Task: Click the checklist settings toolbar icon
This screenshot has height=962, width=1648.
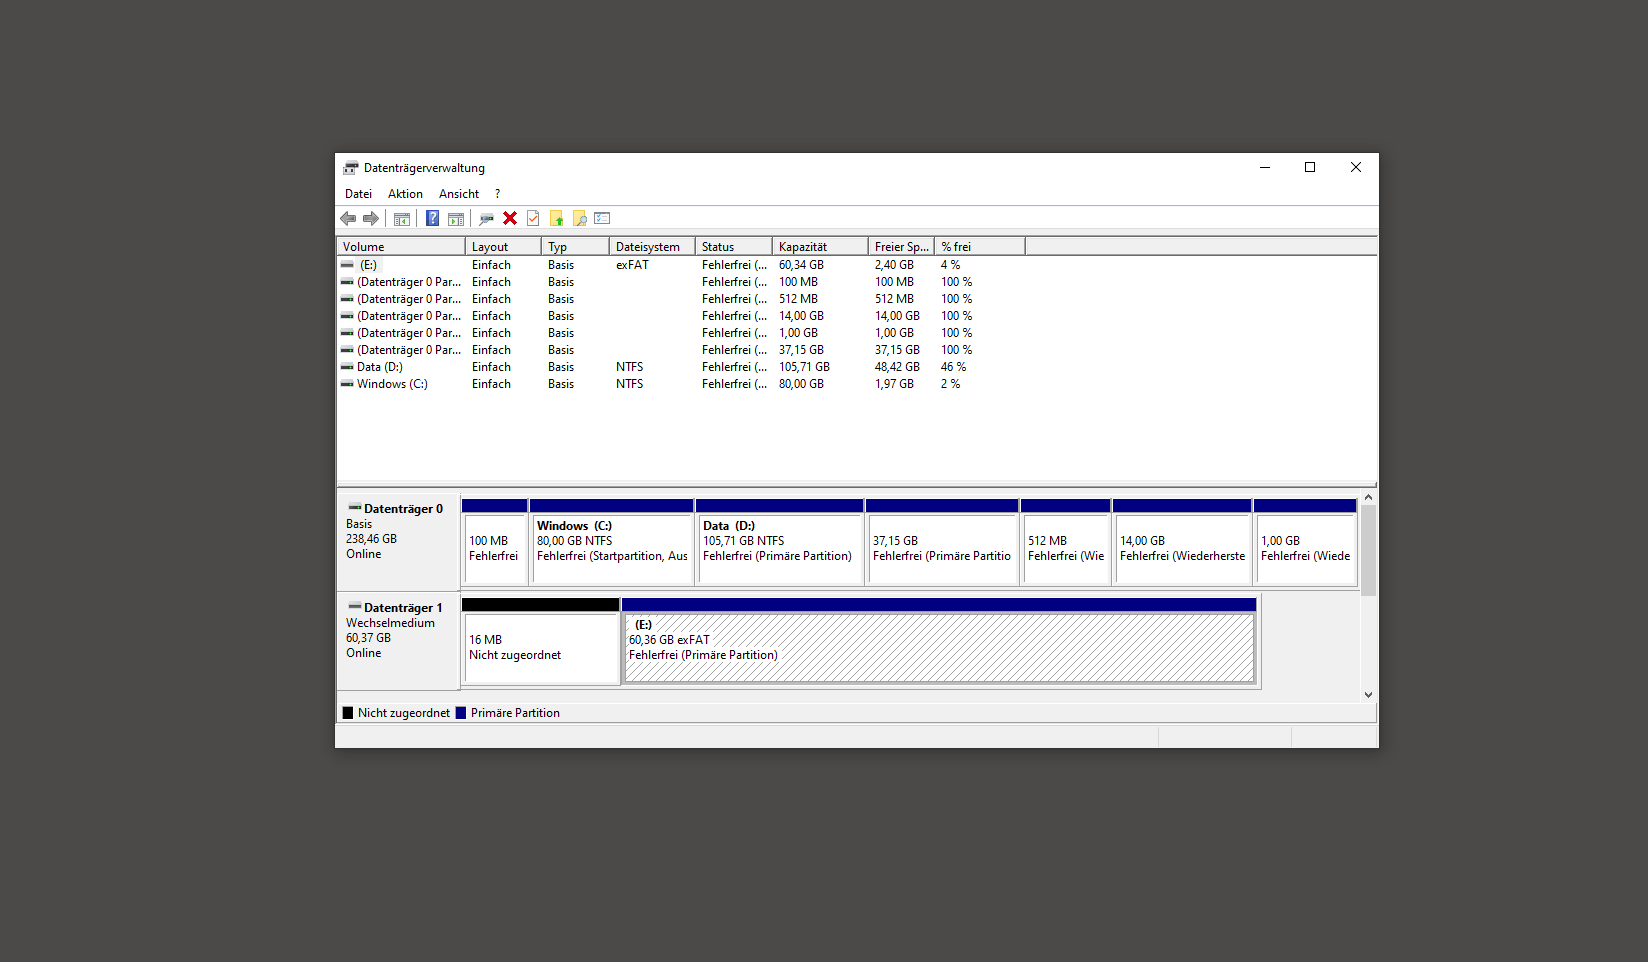Action: [602, 219]
